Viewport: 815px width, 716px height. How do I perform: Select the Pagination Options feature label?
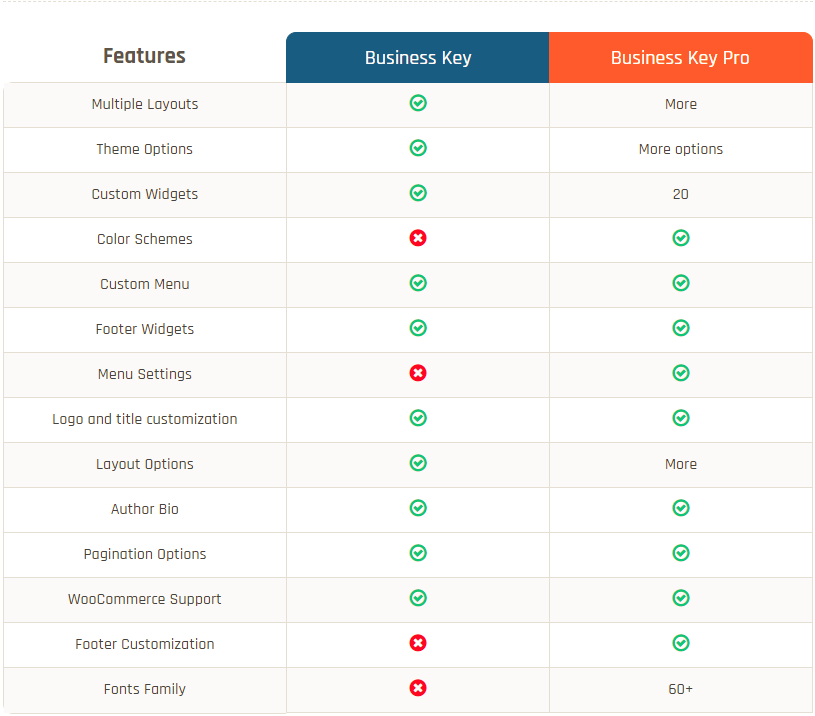click(x=144, y=554)
